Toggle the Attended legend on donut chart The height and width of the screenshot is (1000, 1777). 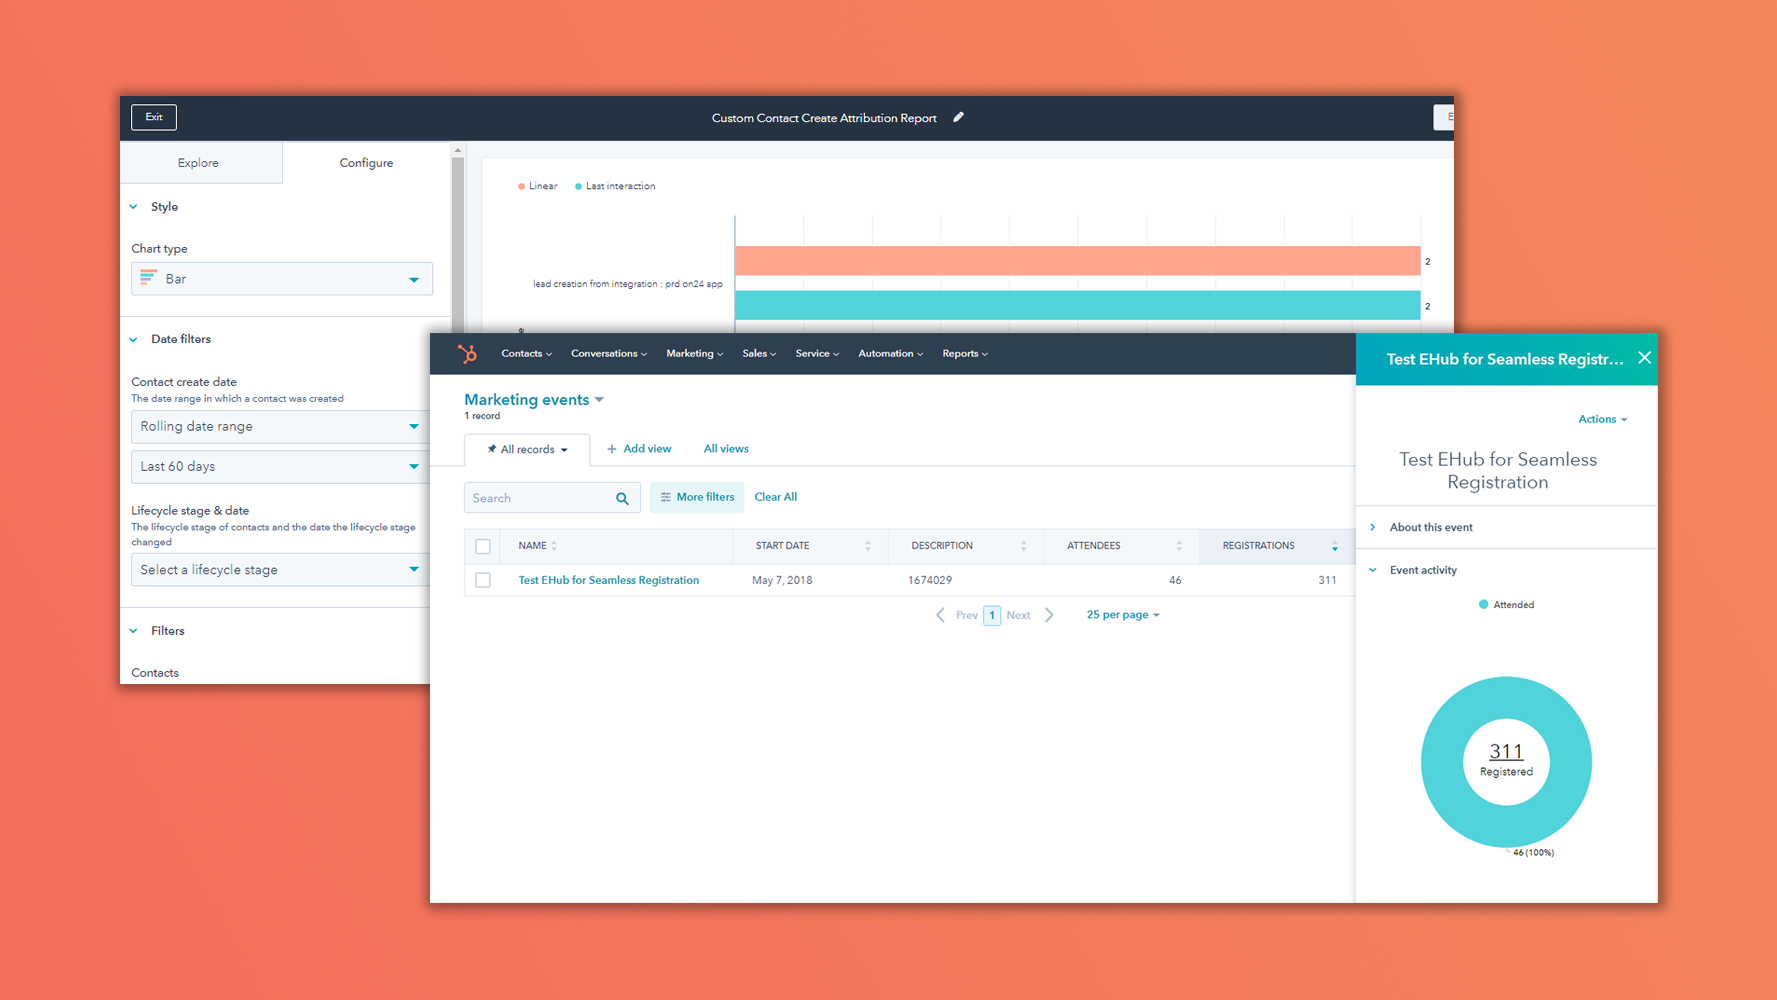[1505, 604]
